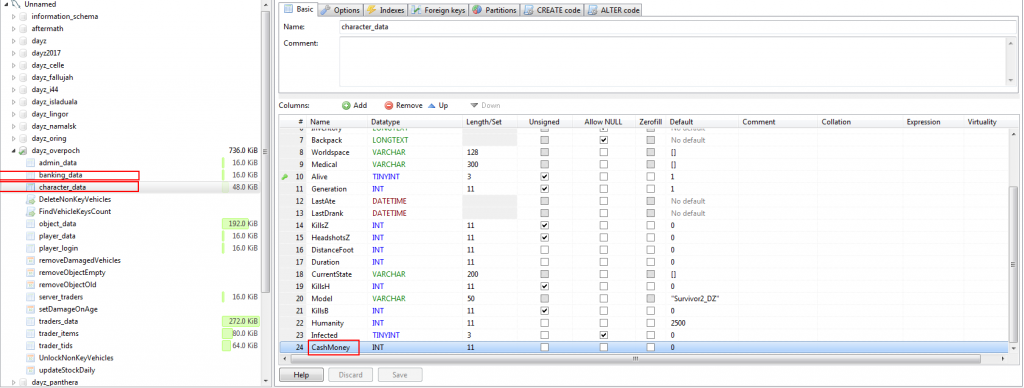Switch to the Indexes tab

(x=385, y=10)
